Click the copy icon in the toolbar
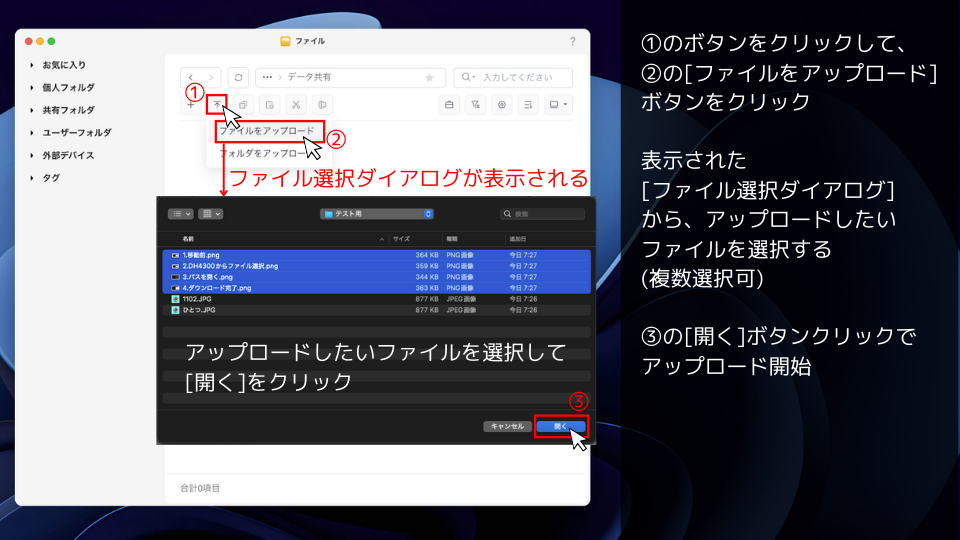Image resolution: width=960 pixels, height=540 pixels. (x=243, y=104)
